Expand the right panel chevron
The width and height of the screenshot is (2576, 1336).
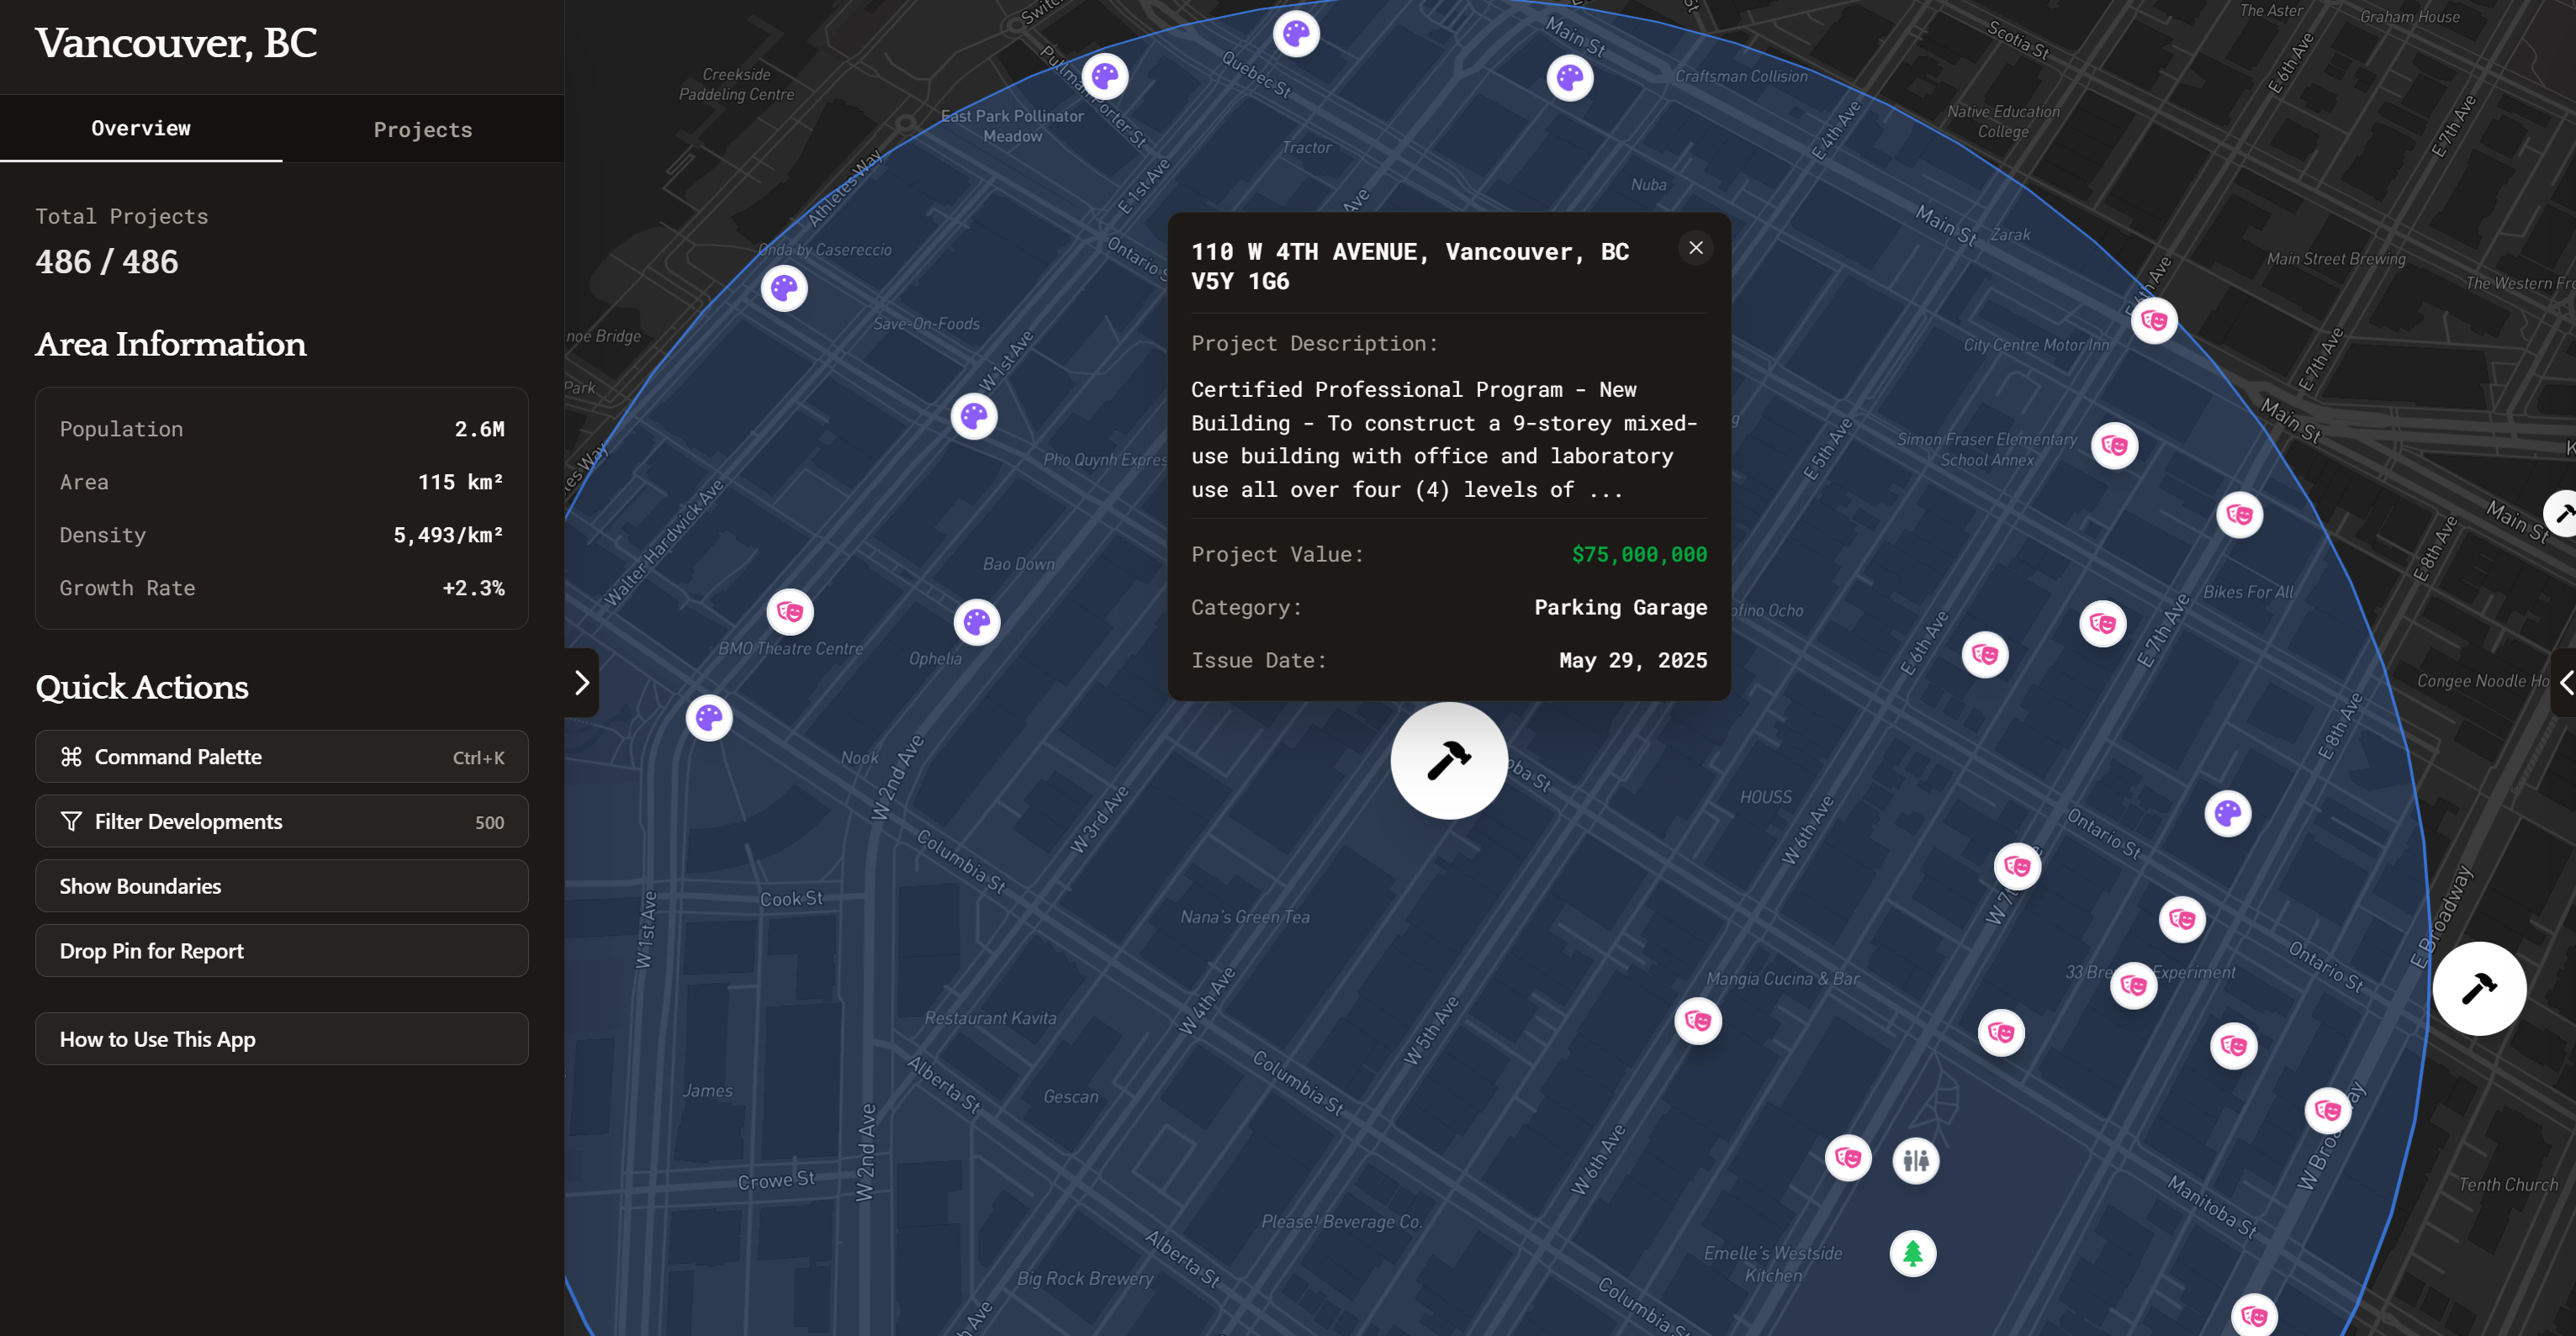pos(2565,683)
